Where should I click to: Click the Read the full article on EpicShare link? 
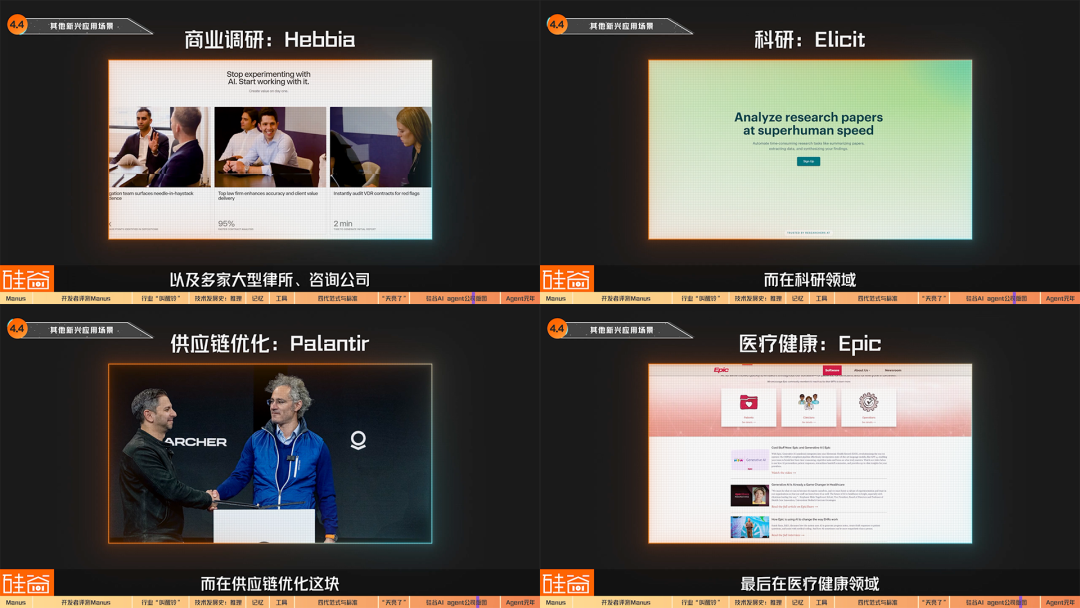(x=794, y=507)
